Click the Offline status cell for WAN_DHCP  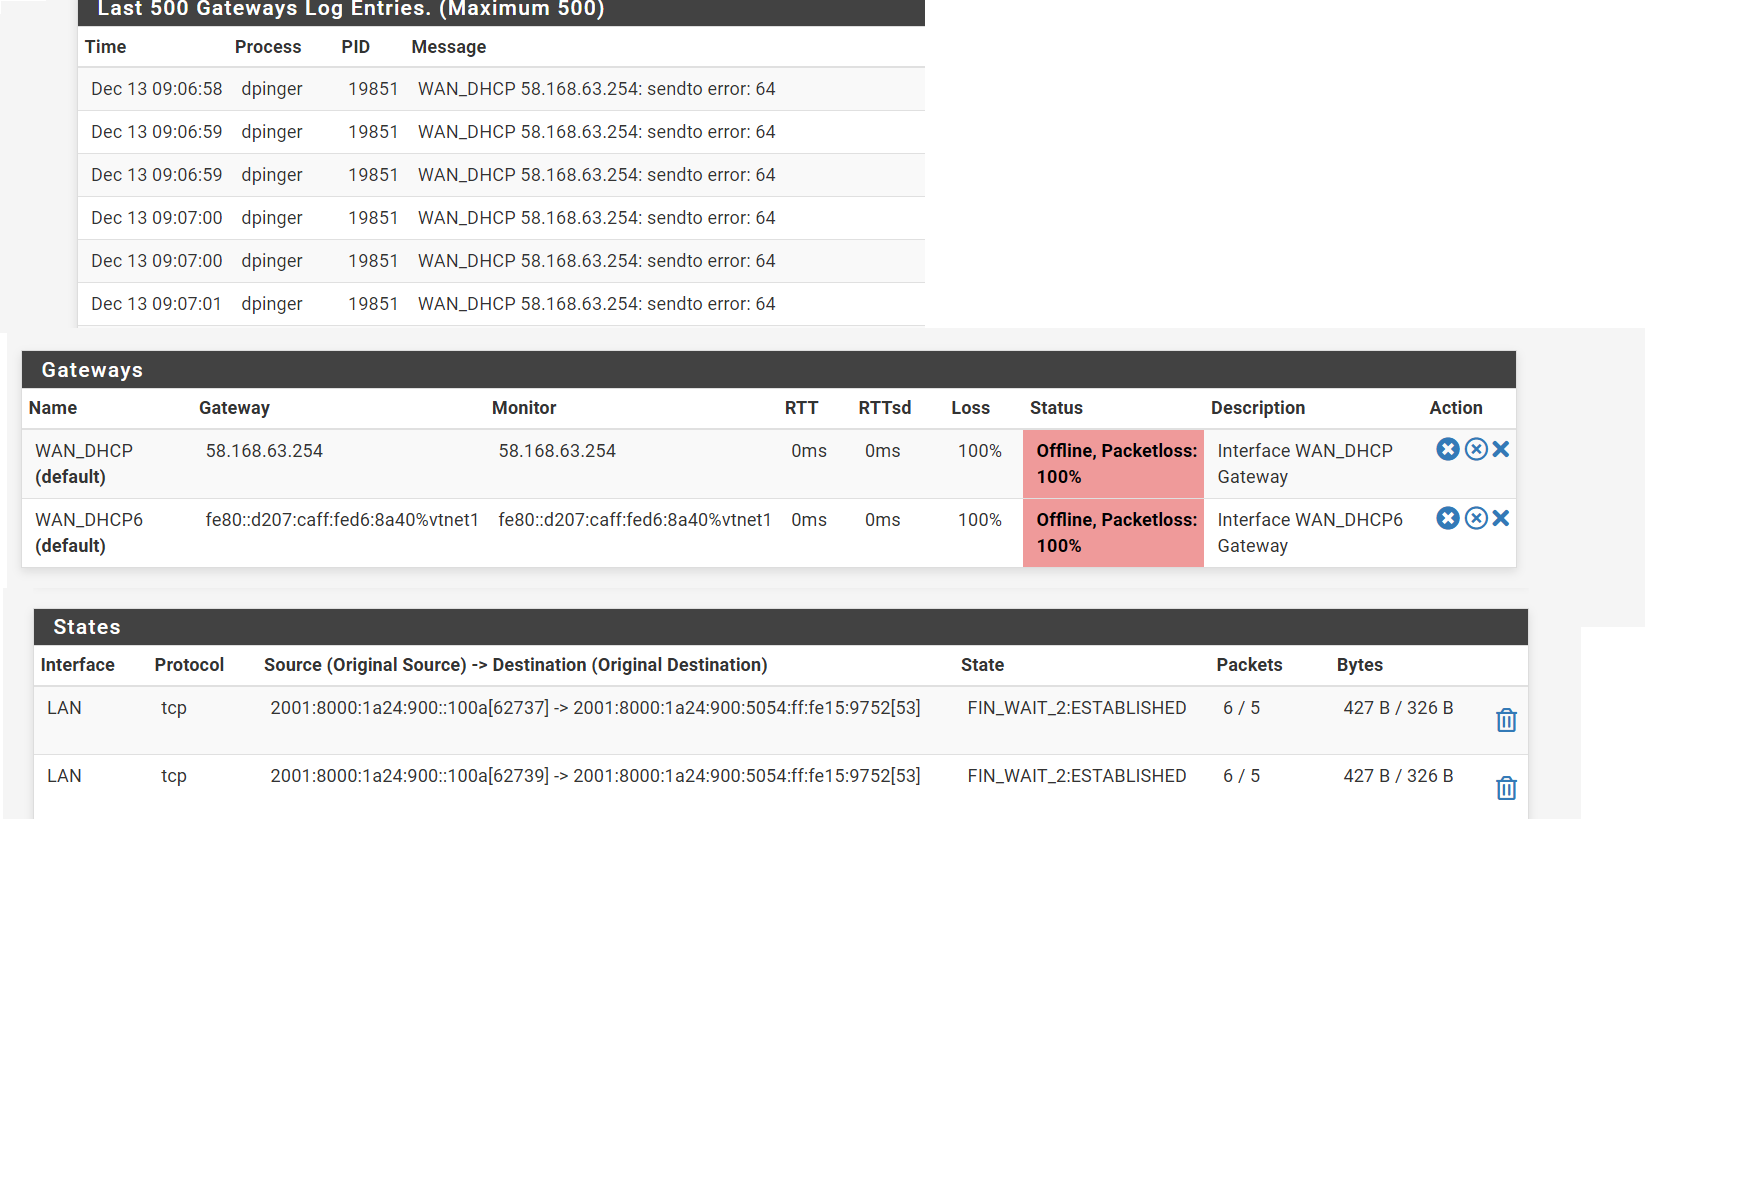1113,464
